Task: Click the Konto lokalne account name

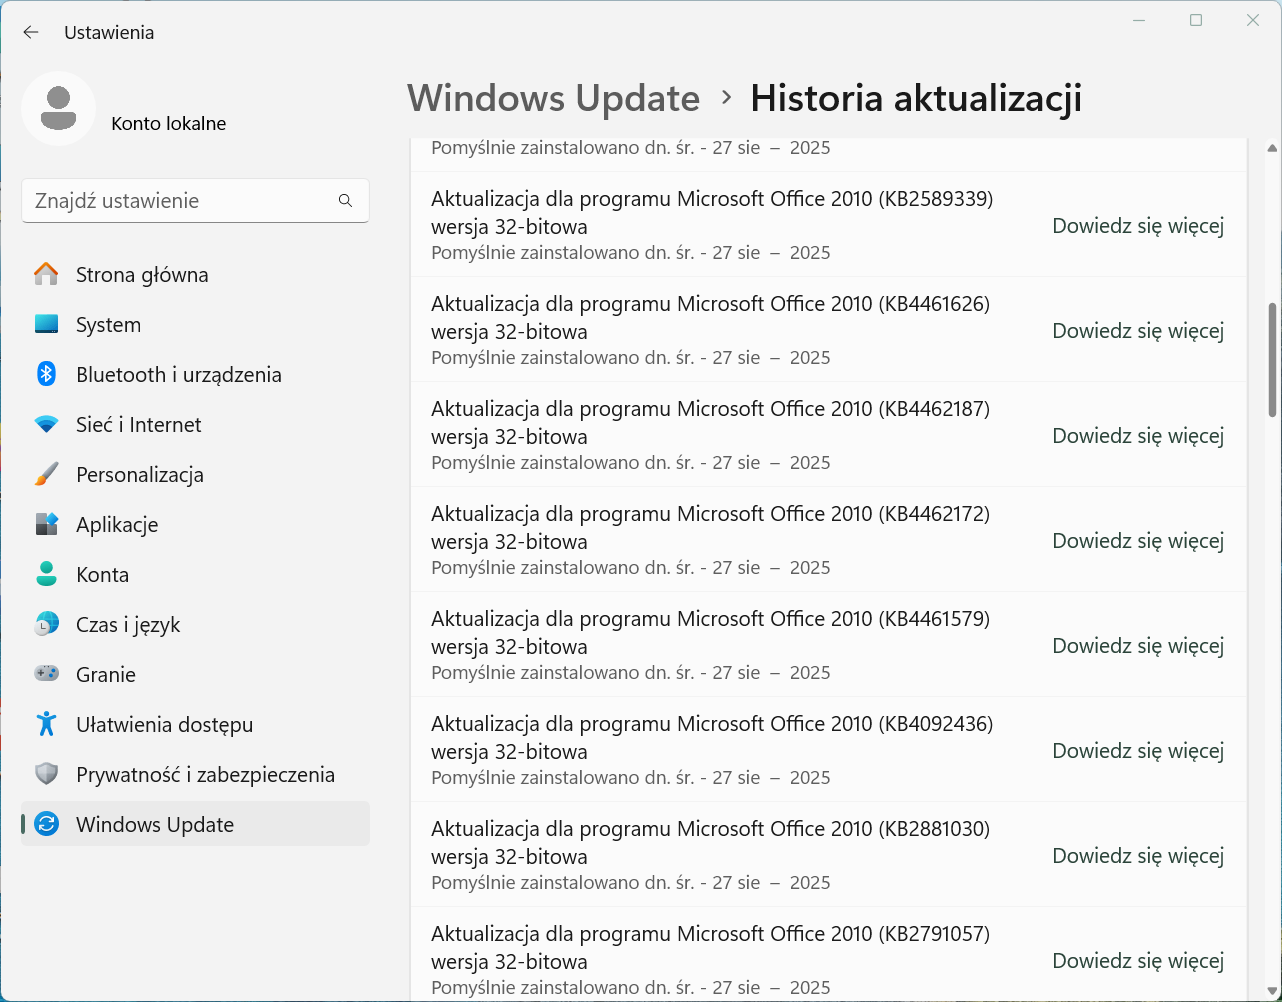Action: point(169,124)
